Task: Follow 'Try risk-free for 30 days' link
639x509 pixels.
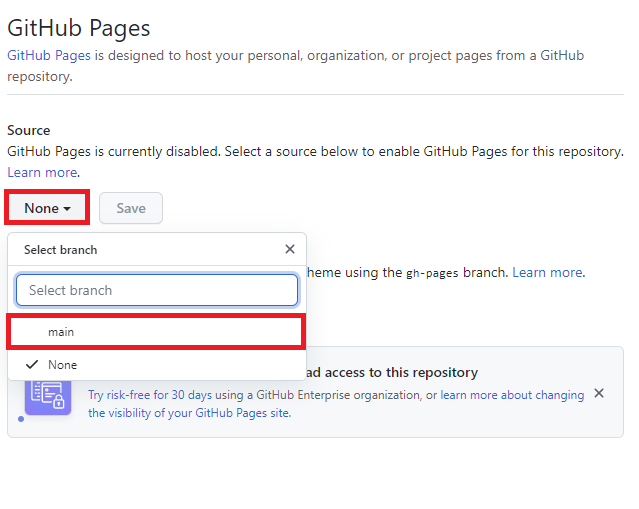Action: click(x=150, y=395)
